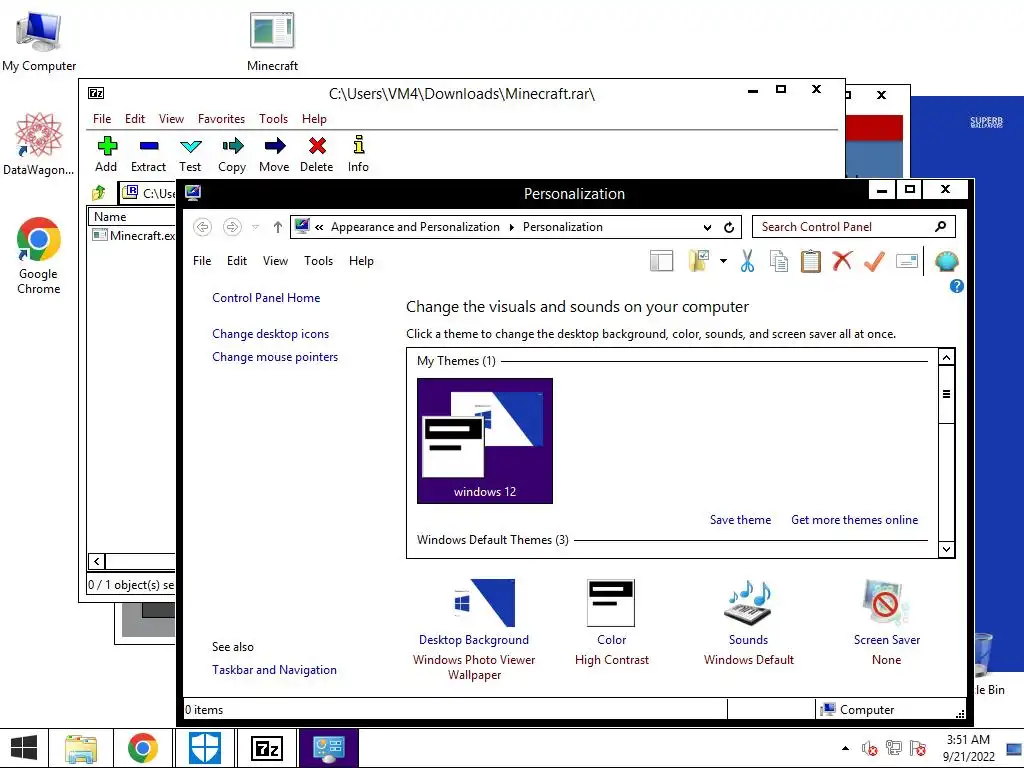Click Change mouse pointers link
The height and width of the screenshot is (768, 1024).
275,357
